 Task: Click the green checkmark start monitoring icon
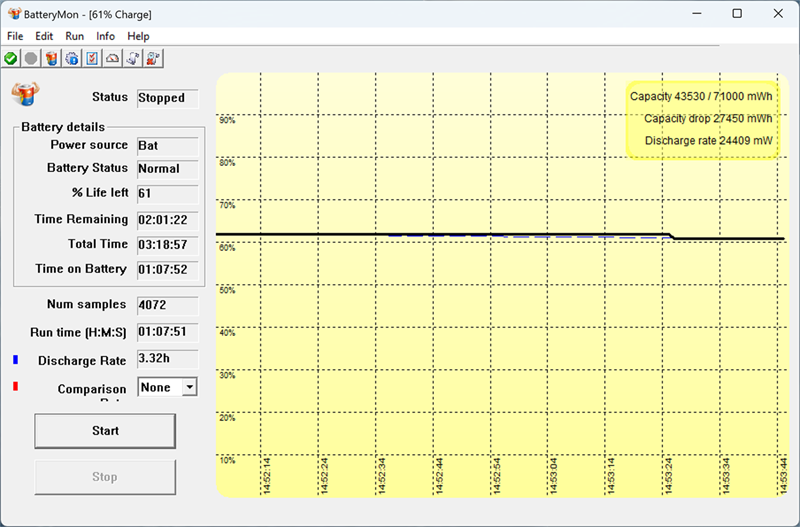[11, 59]
